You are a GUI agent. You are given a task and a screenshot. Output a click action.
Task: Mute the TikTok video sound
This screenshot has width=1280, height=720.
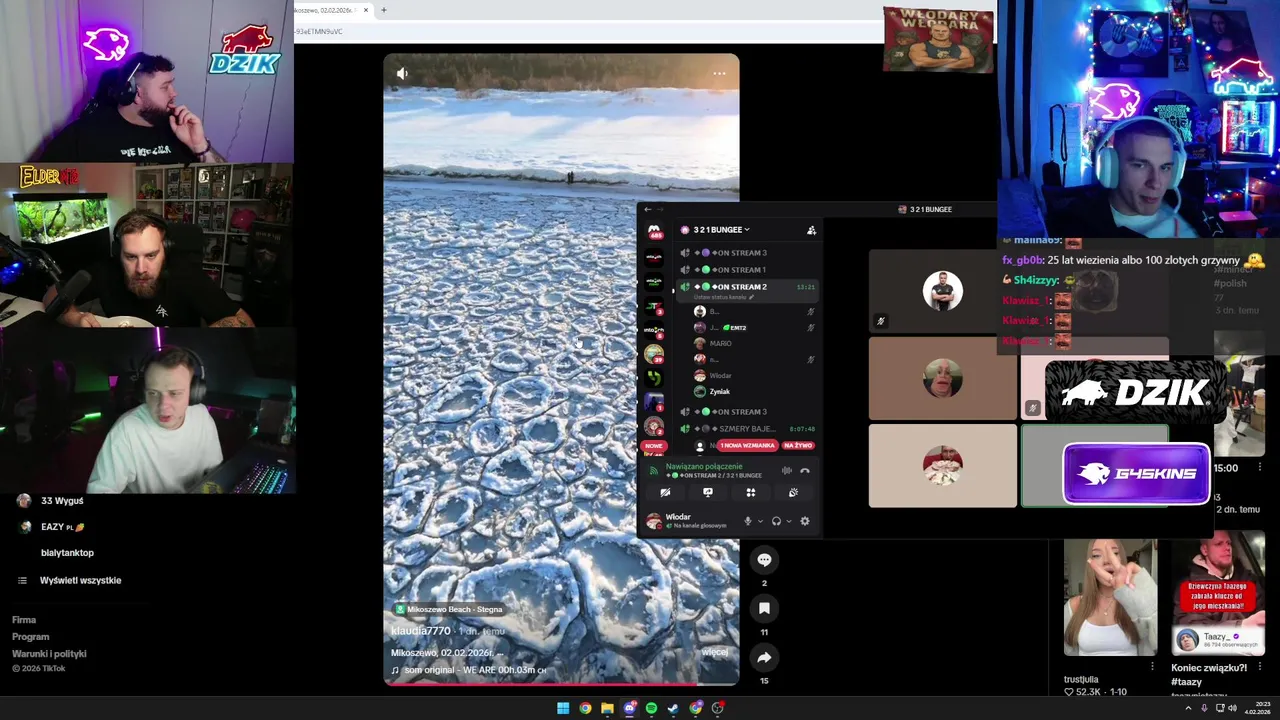(x=402, y=73)
